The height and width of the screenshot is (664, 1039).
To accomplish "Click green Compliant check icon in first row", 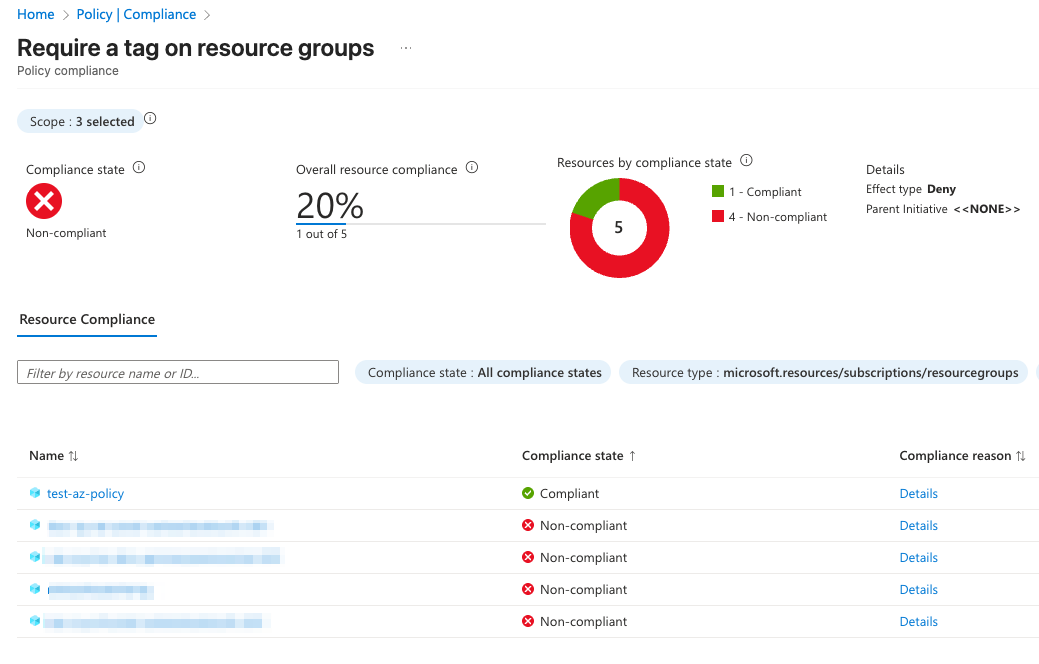I will [528, 493].
